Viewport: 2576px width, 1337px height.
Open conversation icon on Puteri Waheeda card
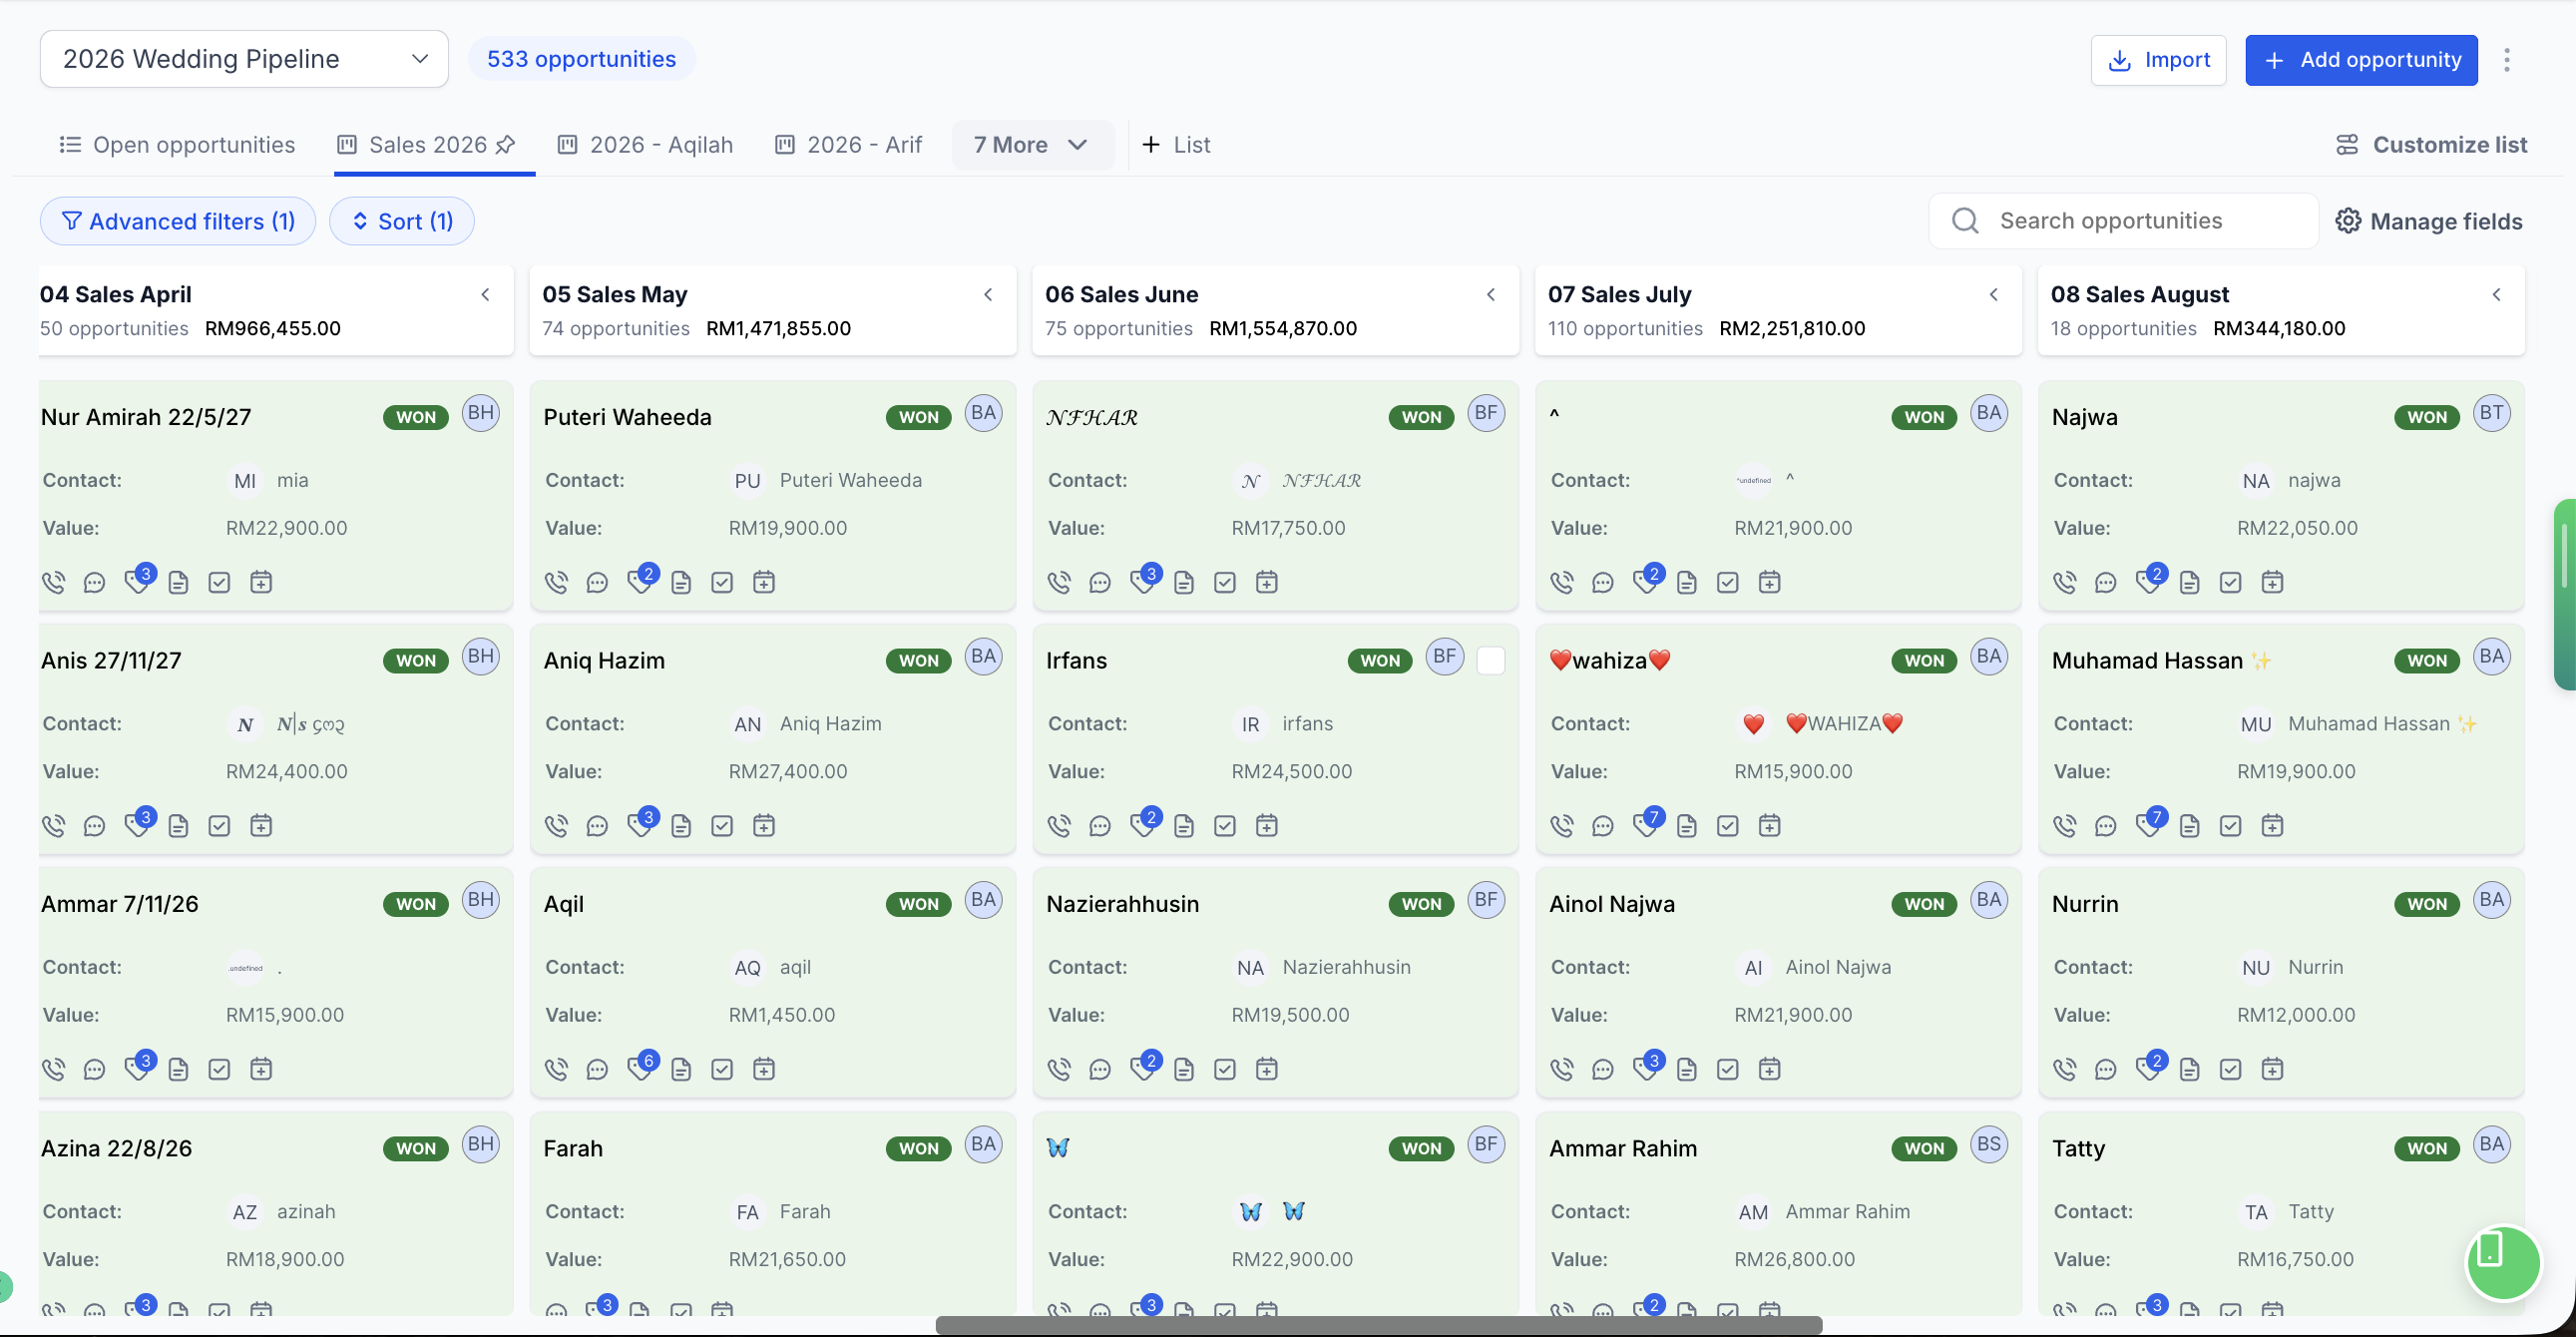tap(597, 582)
